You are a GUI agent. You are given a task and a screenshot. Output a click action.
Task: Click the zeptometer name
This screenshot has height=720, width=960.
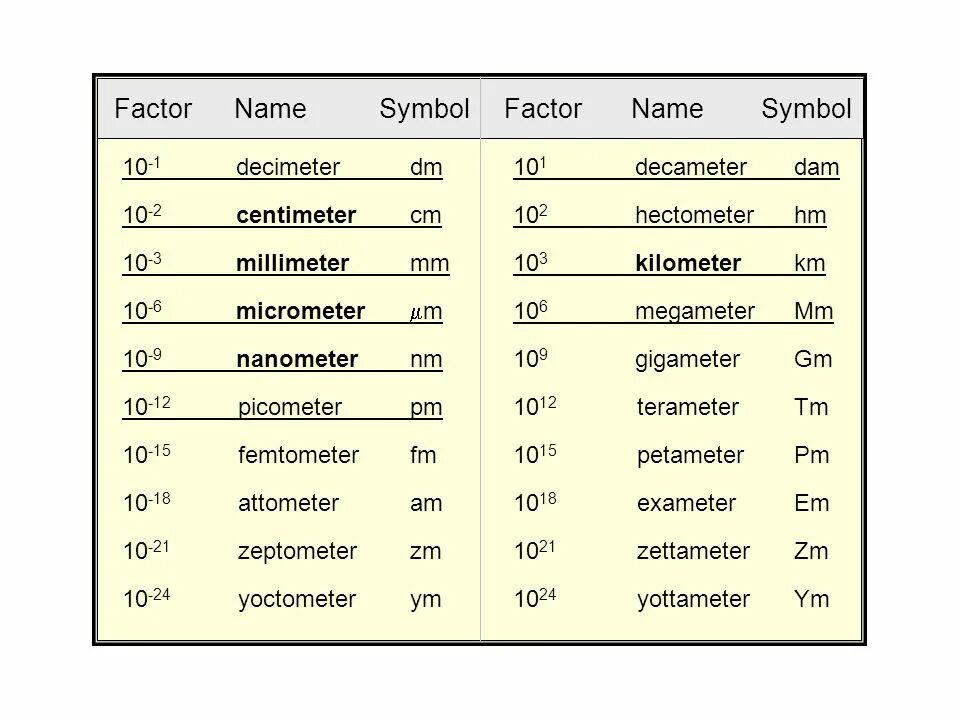[x=297, y=552]
